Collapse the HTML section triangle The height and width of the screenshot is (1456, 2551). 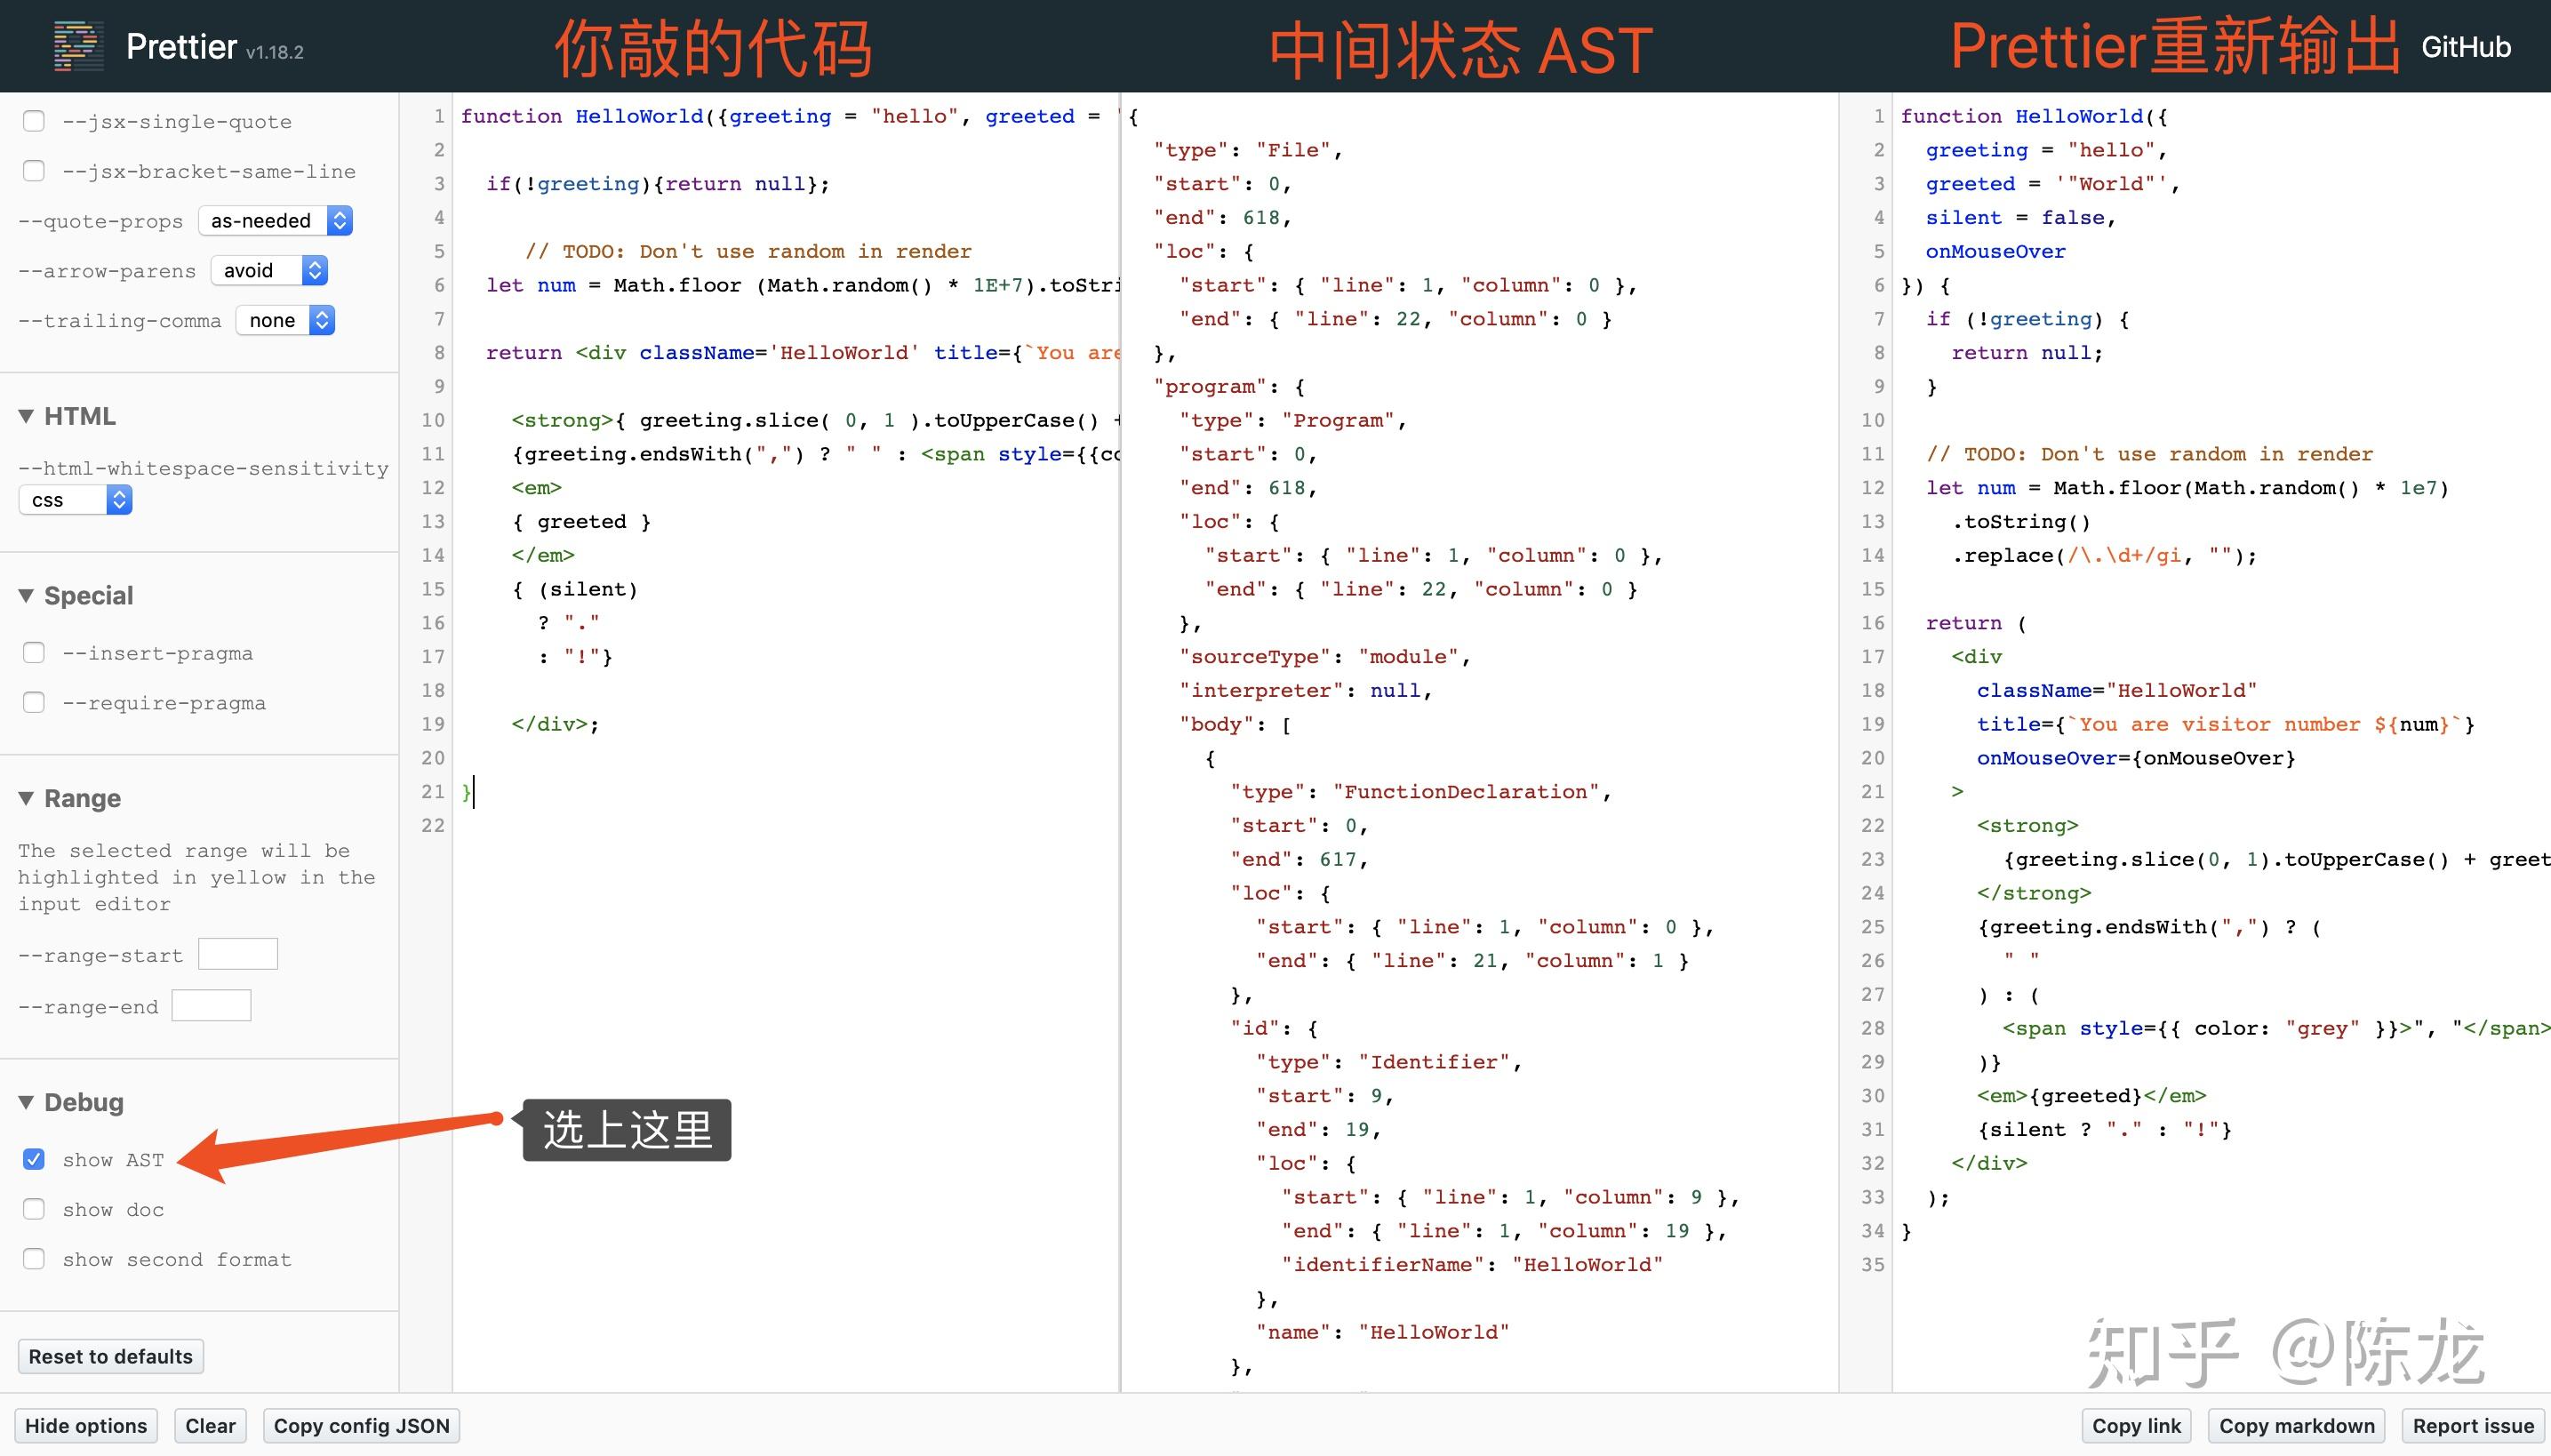pyautogui.click(x=27, y=416)
